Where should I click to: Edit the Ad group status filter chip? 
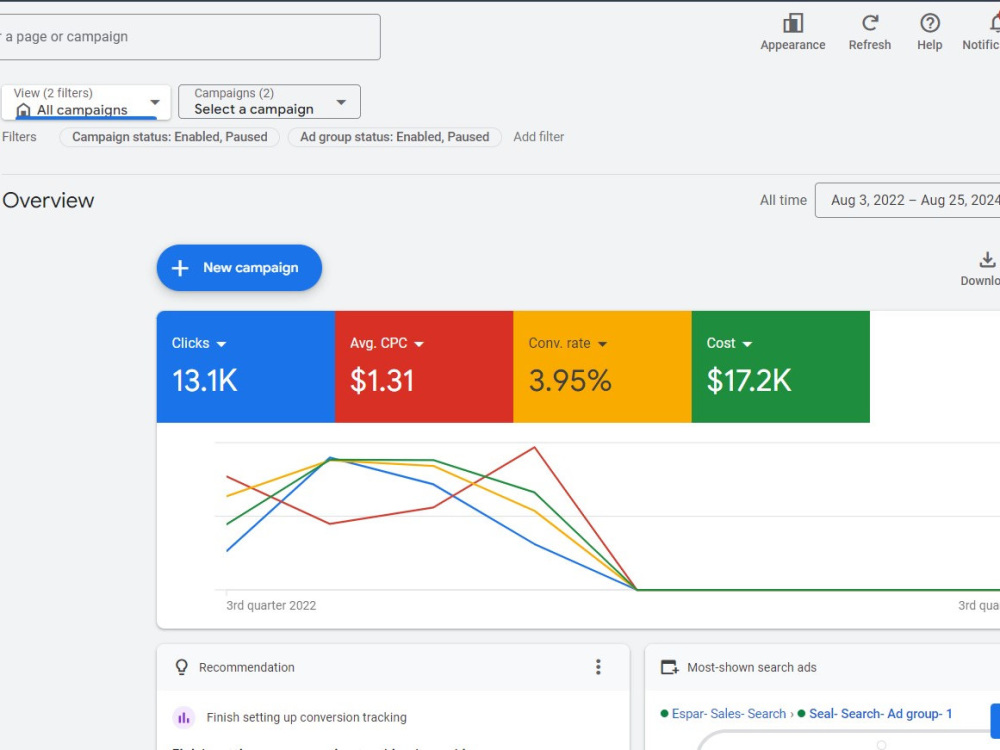pyautogui.click(x=395, y=137)
